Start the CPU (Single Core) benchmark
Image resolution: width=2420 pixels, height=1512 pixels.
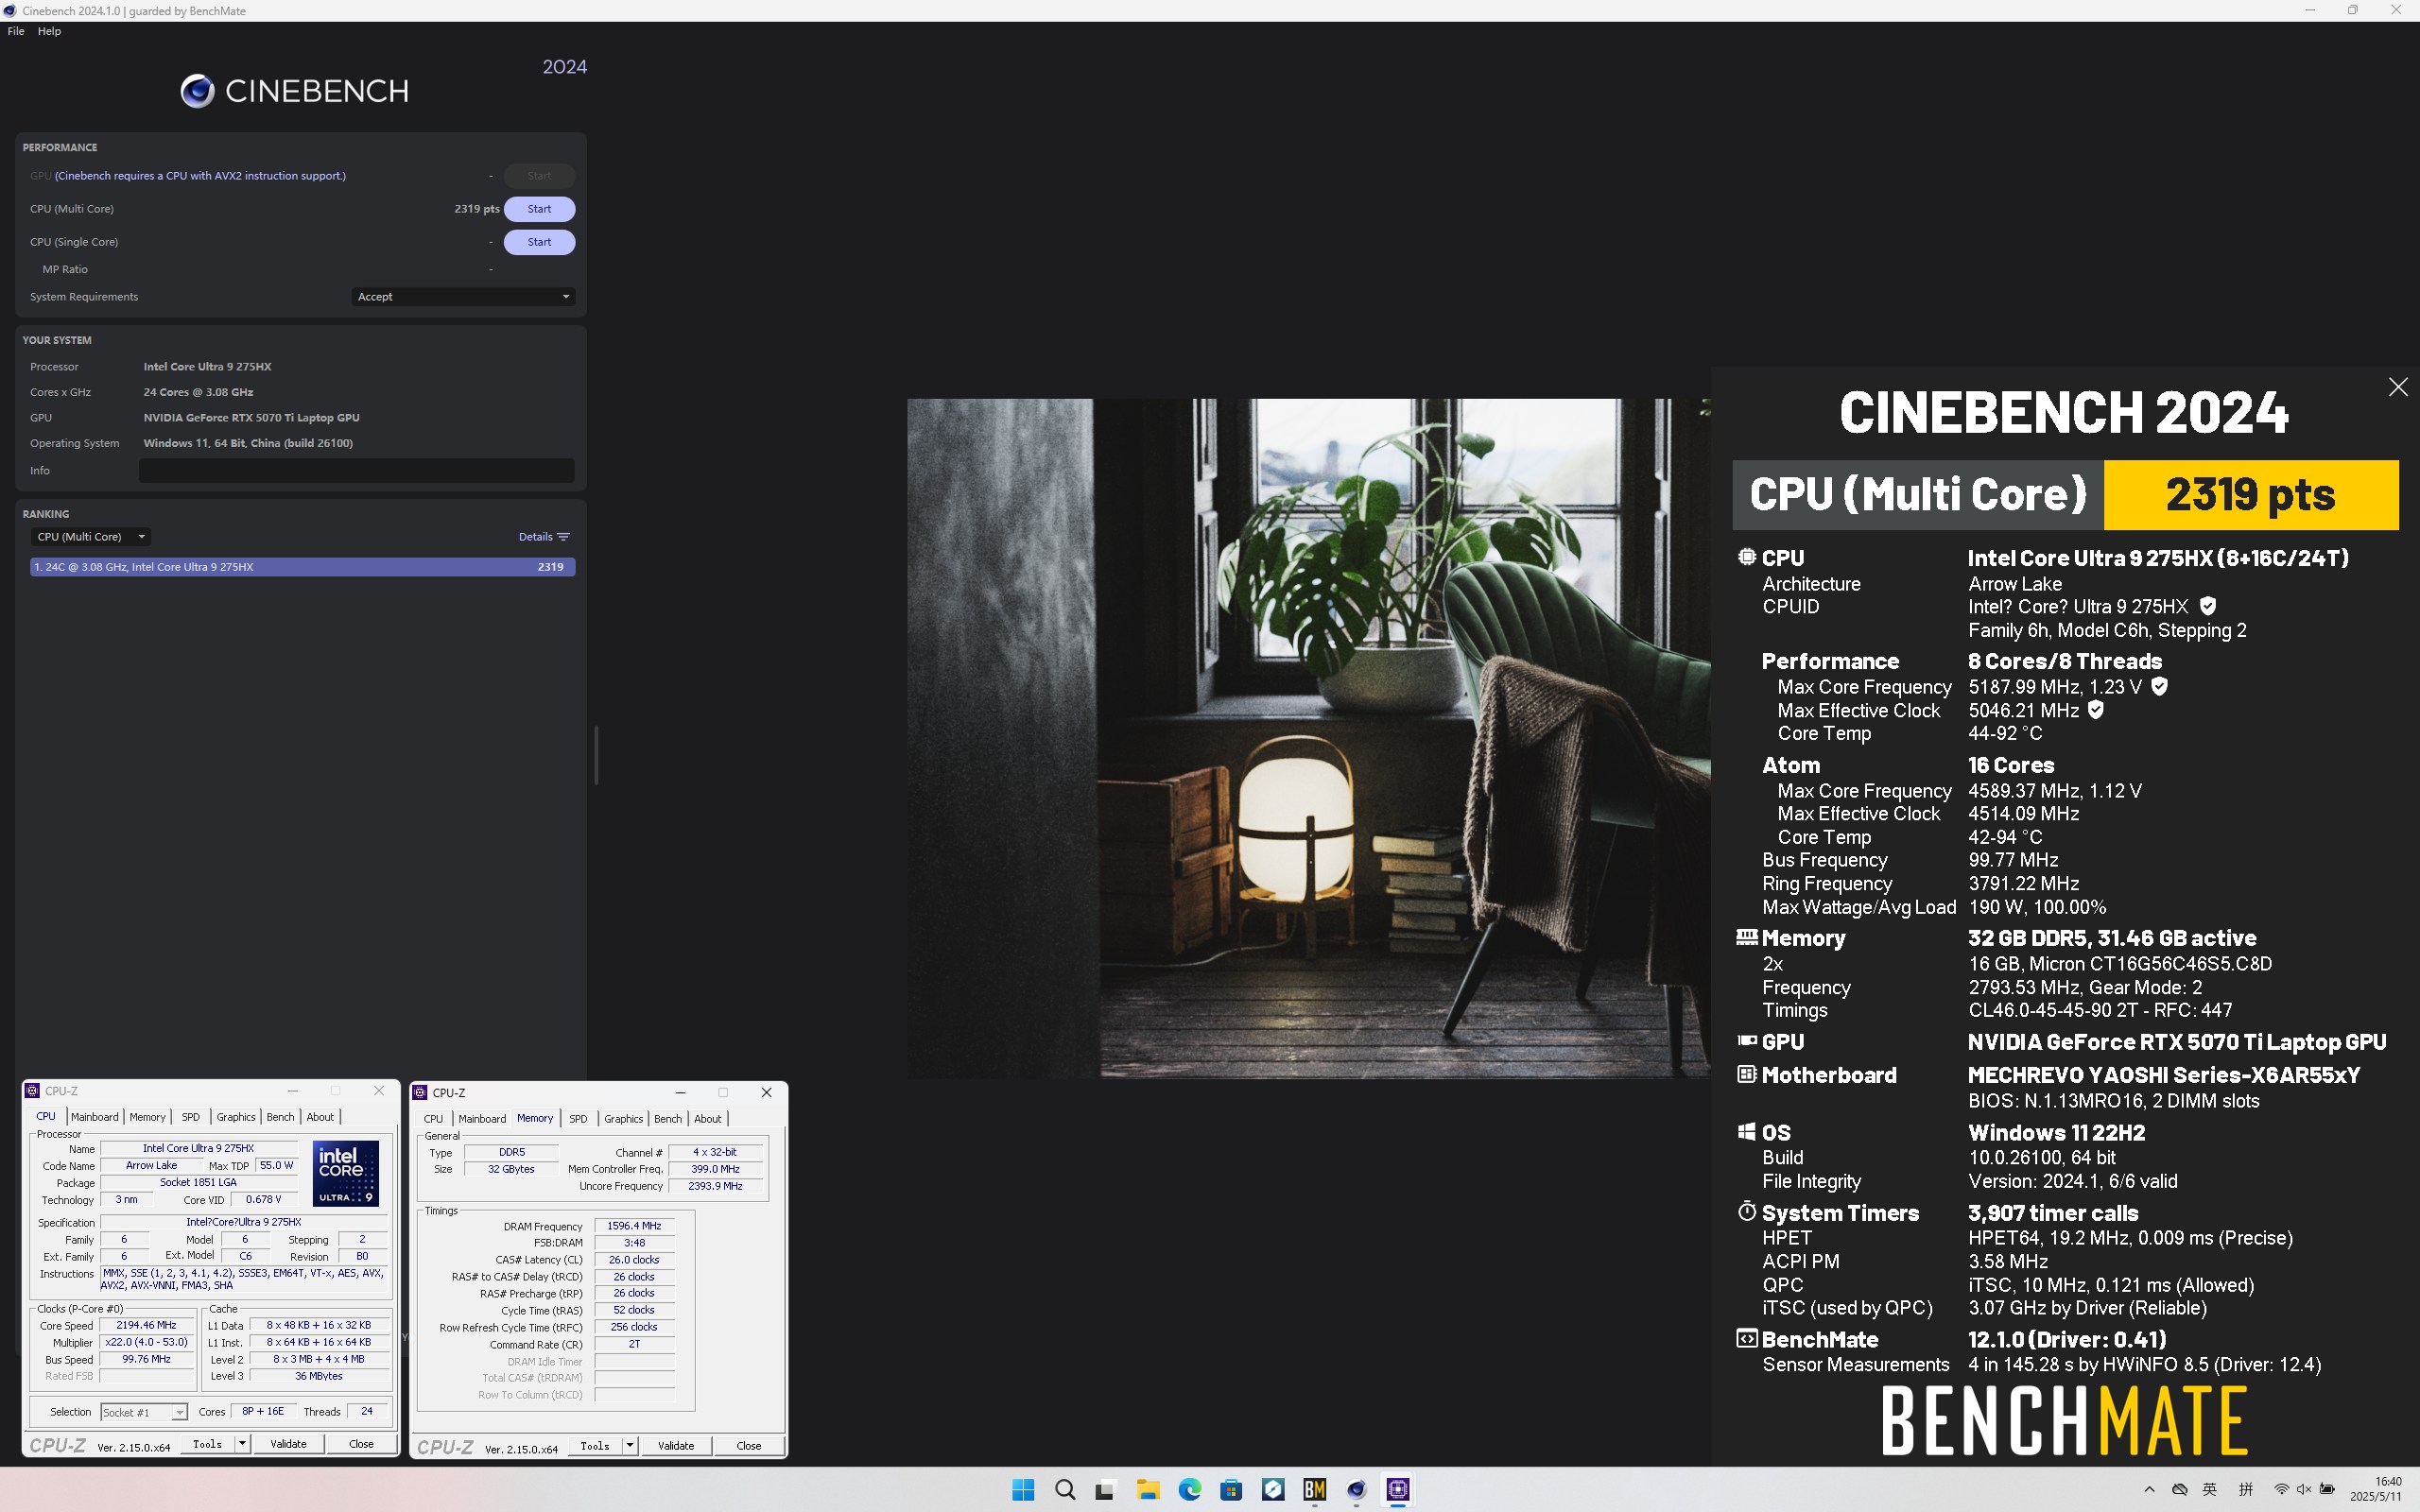pyautogui.click(x=539, y=242)
